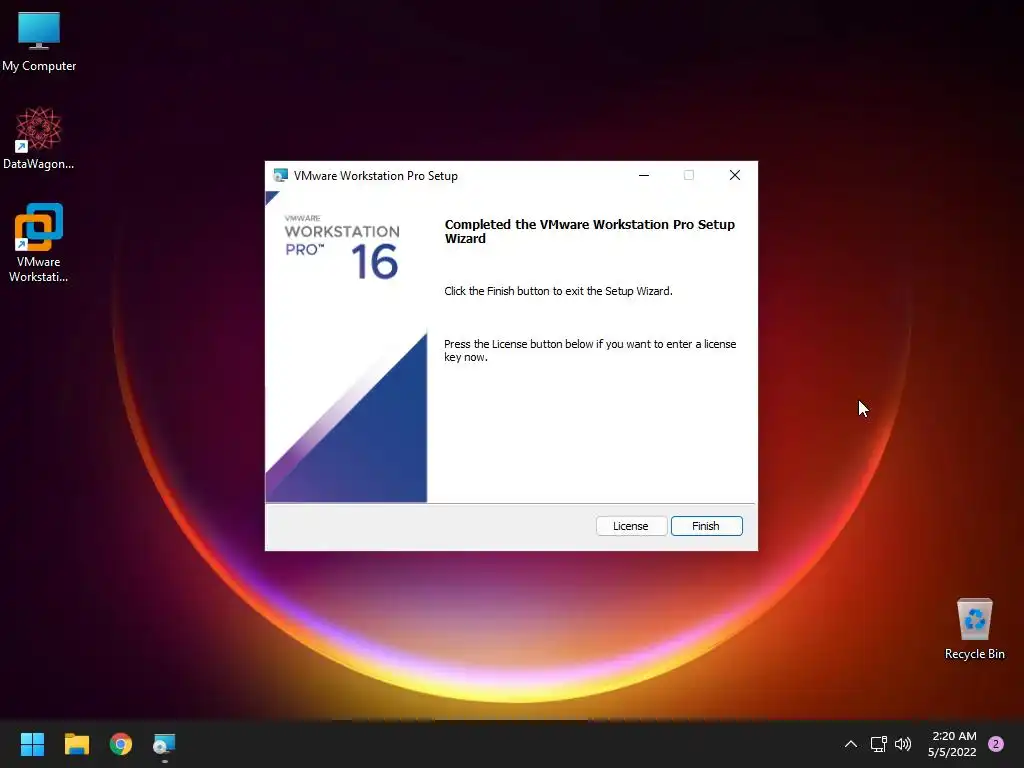
Task: Open clock showing 2:20 AM
Action: click(x=952, y=744)
